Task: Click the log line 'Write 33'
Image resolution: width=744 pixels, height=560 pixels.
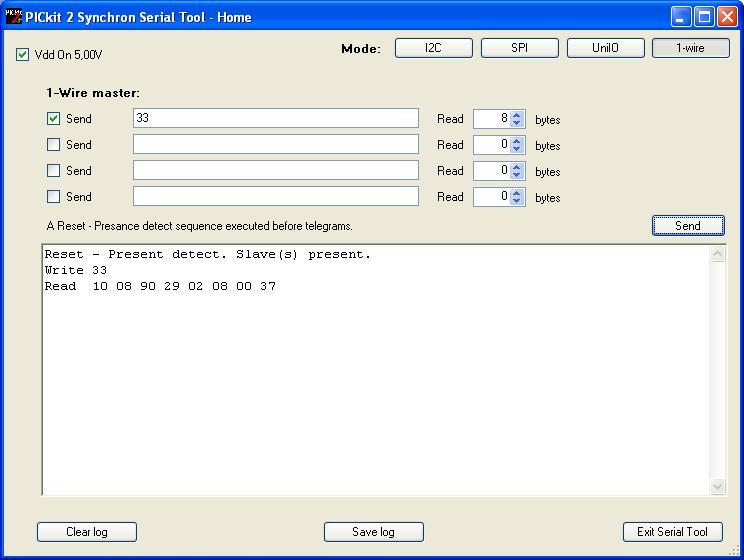Action: 76,270
